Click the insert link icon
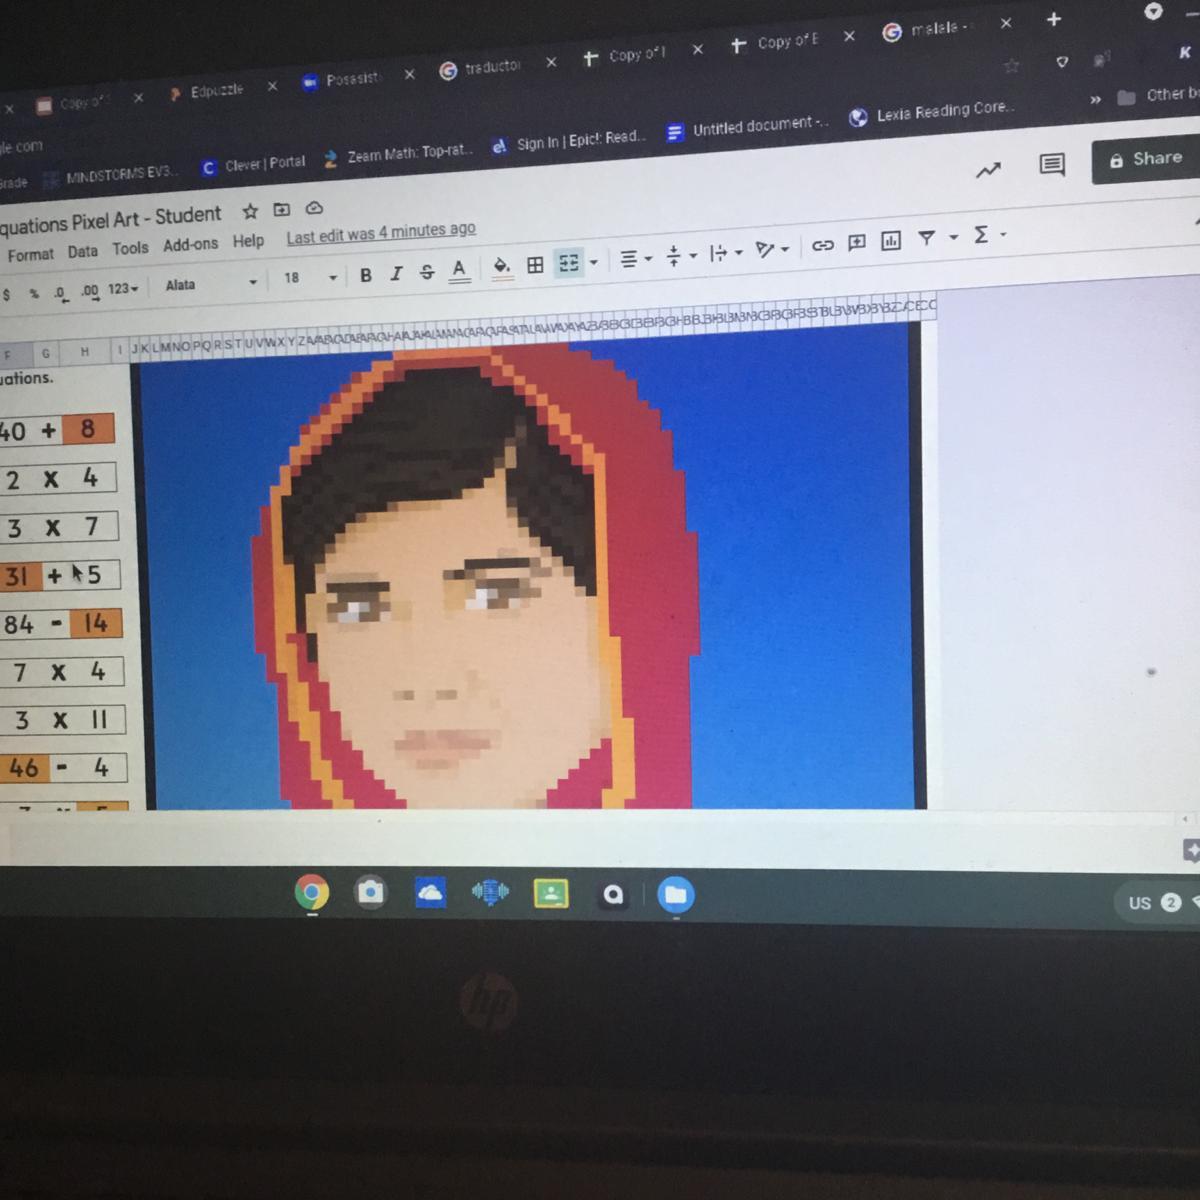 [822, 245]
